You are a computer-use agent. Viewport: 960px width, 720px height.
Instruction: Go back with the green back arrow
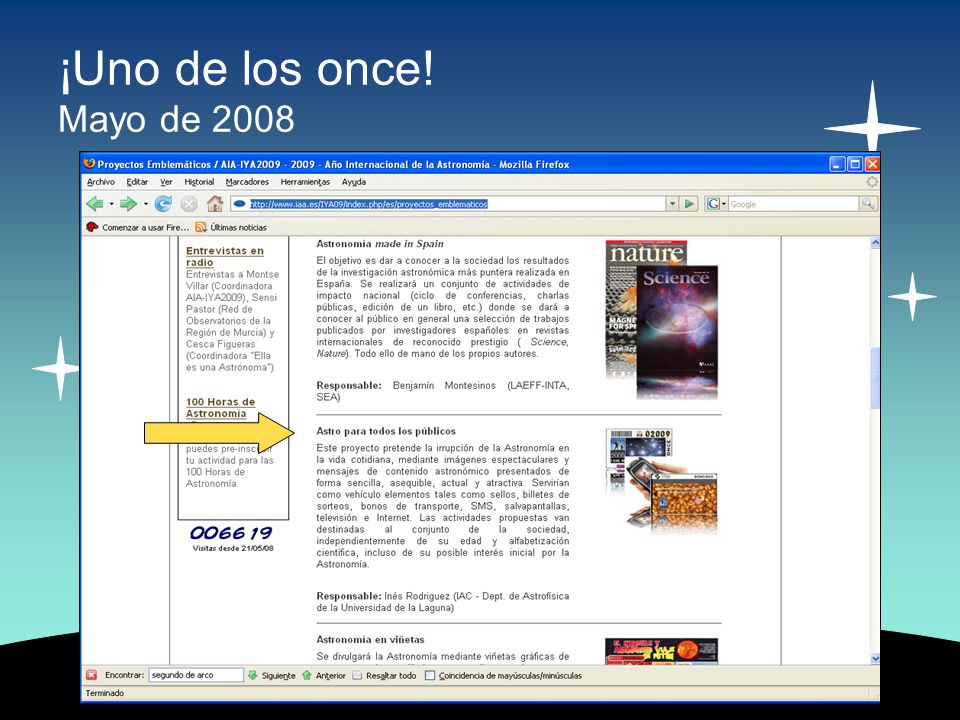[95, 203]
